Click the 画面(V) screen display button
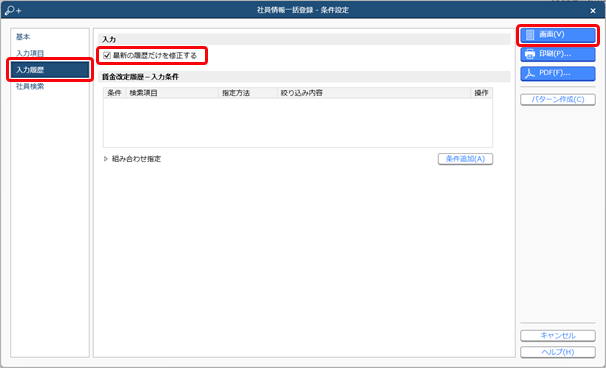606x368 pixels. coord(557,35)
